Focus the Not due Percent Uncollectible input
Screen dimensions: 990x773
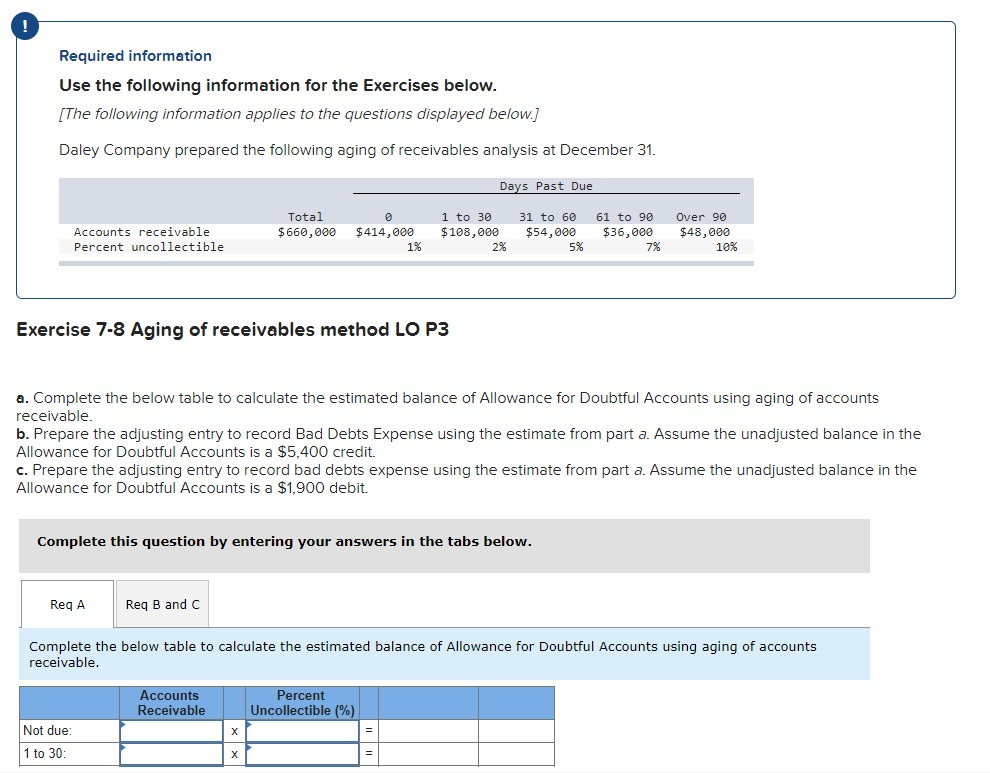coord(302,731)
